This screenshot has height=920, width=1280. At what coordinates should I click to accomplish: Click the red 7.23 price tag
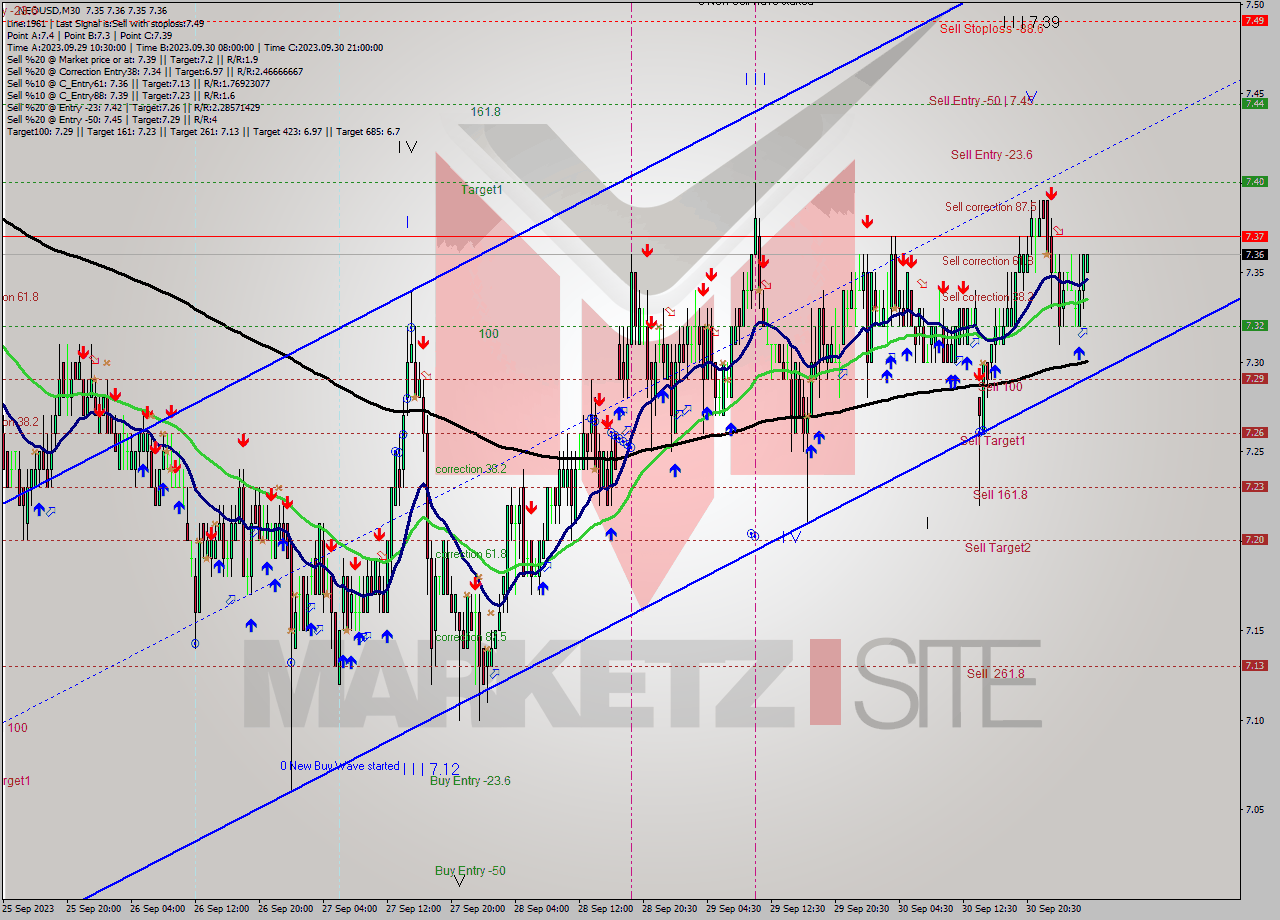(1254, 486)
